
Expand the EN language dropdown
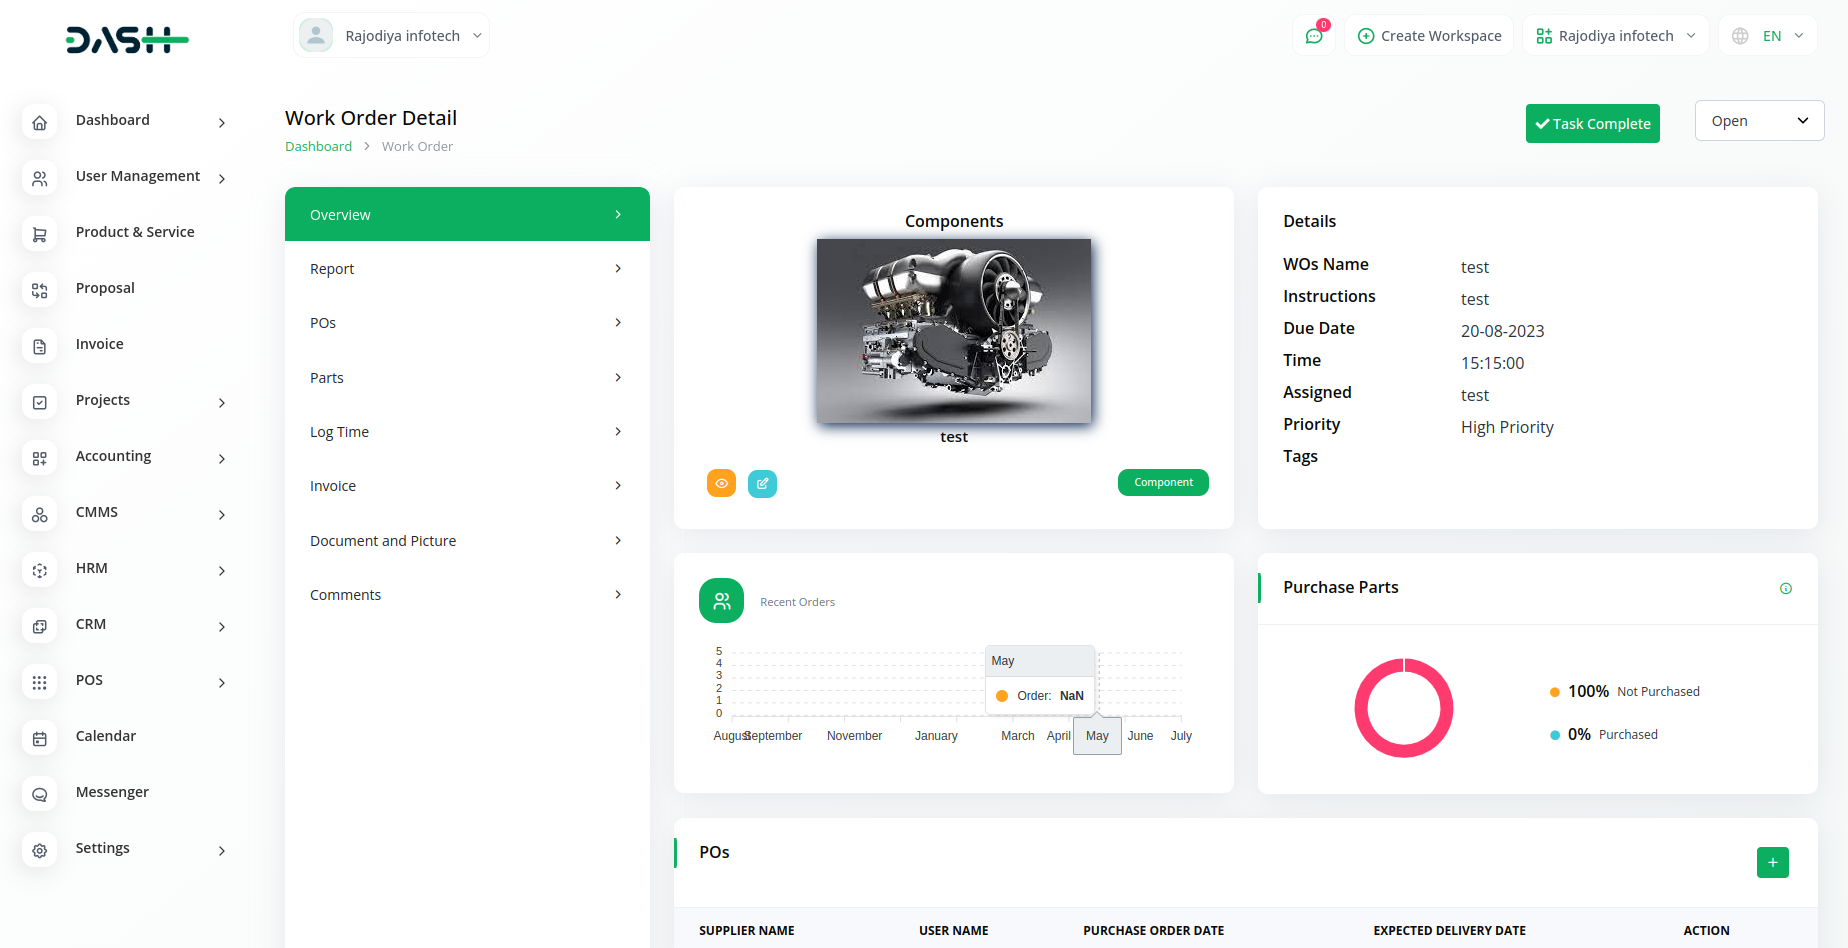click(x=1768, y=36)
